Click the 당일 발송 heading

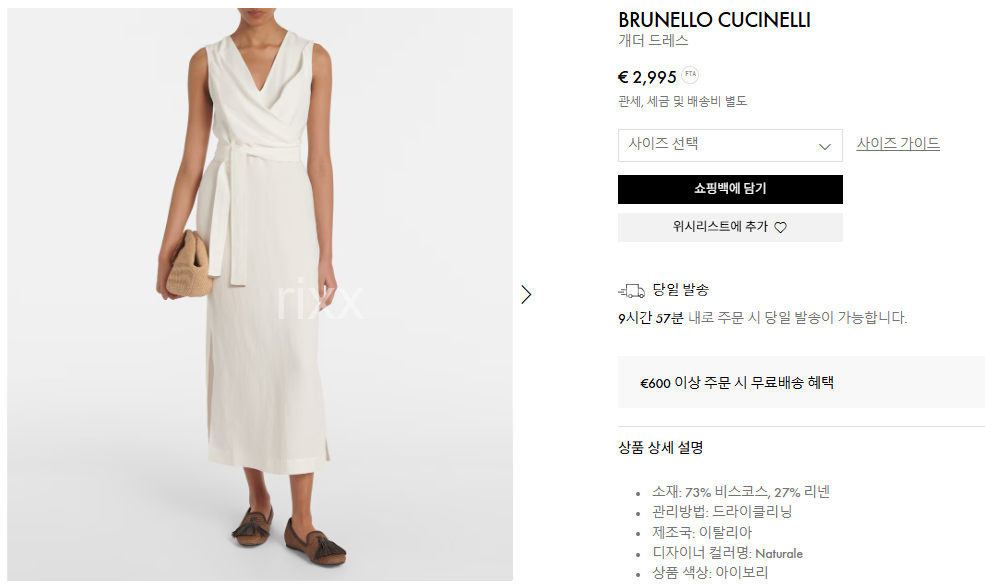click(680, 290)
